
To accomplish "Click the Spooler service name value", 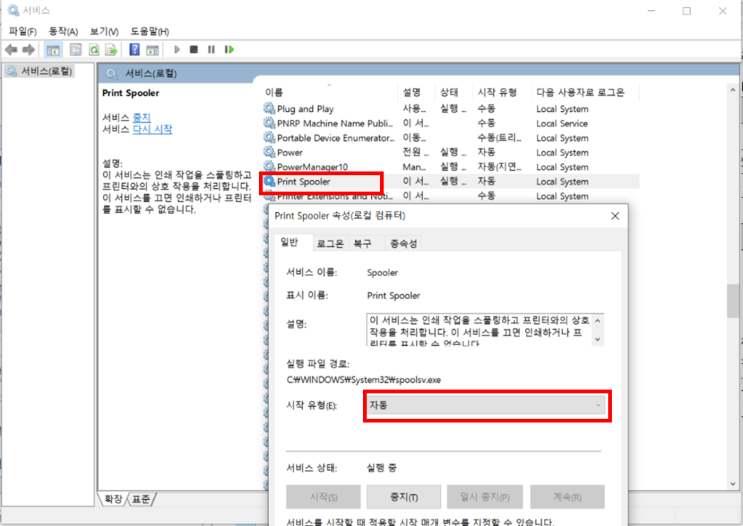I will (x=382, y=272).
